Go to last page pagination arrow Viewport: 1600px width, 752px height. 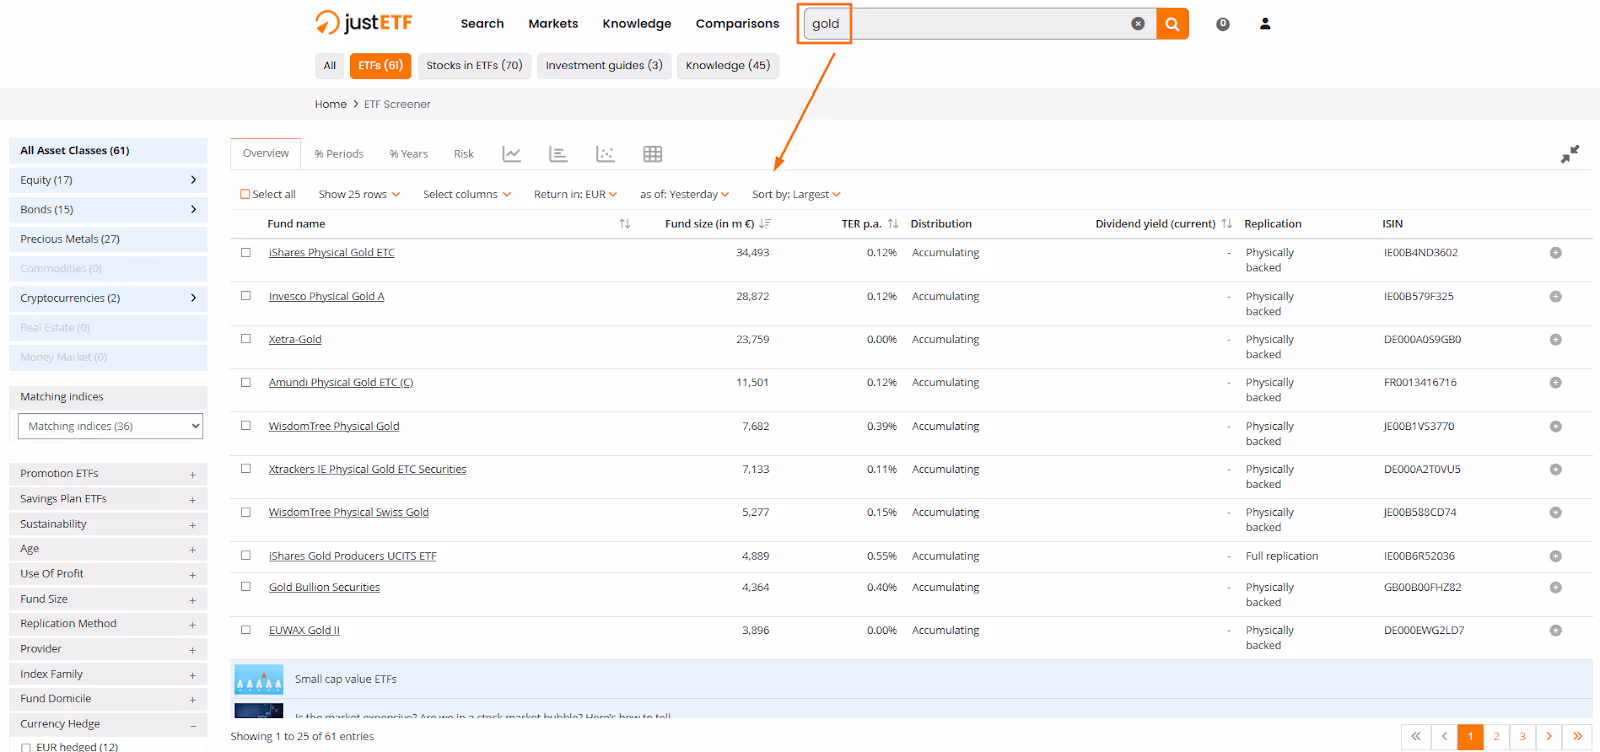(x=1577, y=737)
